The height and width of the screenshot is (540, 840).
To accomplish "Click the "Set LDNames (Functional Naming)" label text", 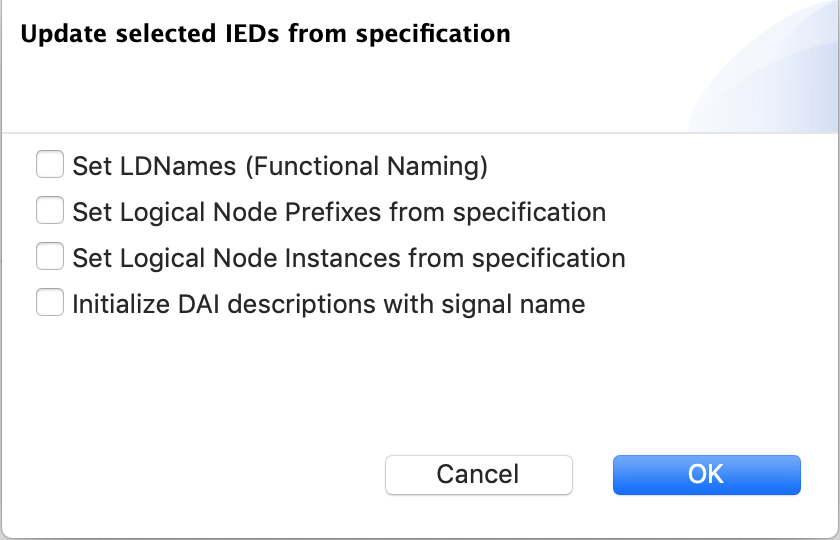I will [280, 165].
